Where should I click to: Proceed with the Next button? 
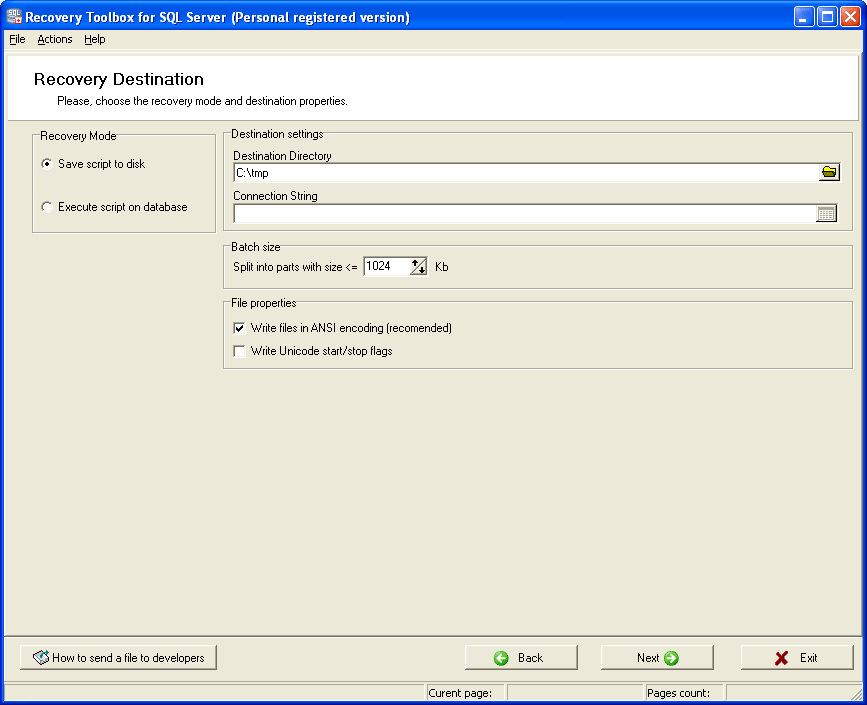[x=657, y=657]
